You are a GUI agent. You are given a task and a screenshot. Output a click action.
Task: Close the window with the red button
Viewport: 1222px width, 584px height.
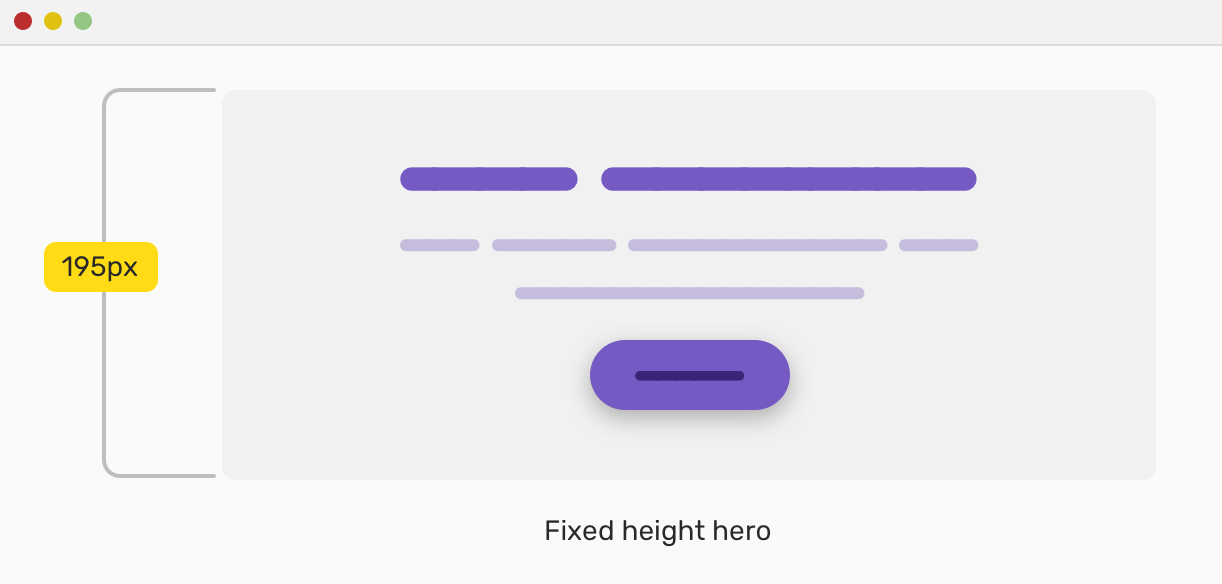click(x=23, y=21)
